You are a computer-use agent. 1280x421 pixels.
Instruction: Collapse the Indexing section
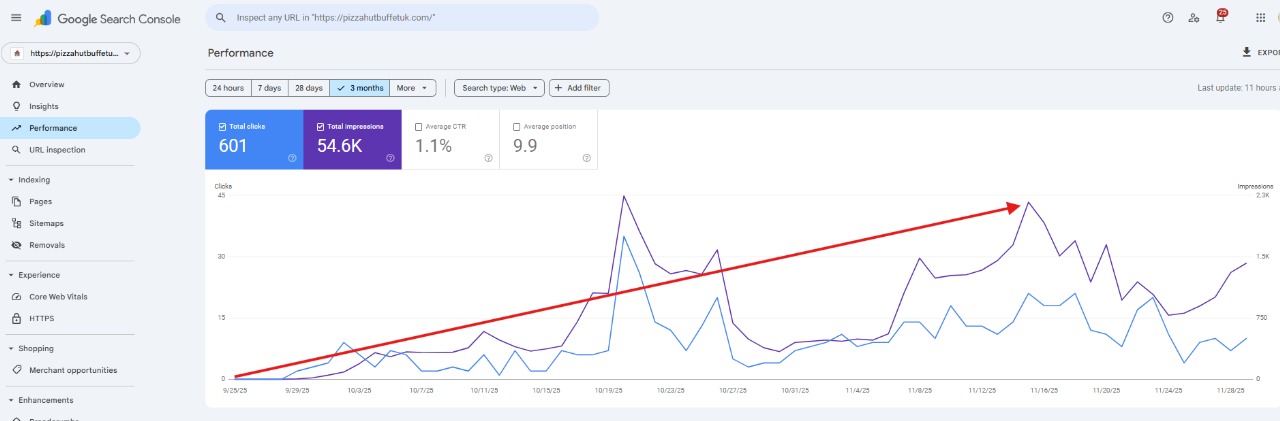(11, 180)
